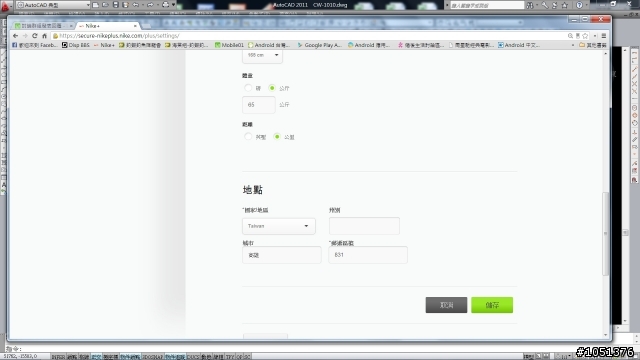Screen dimensions: 640x360
Task: Click Plot printer icon in AutoCAD toolbar
Action: (165, 5)
